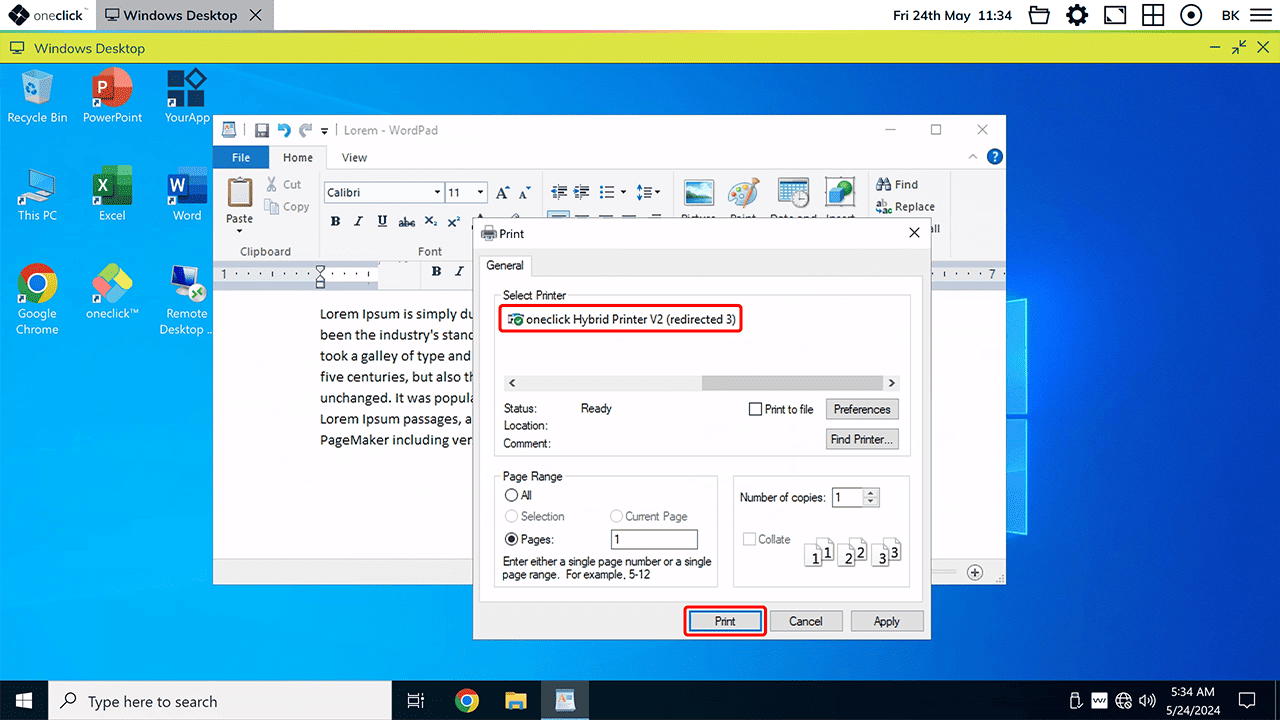
Task: Expand the bullet list style dropdown
Action: 623,193
